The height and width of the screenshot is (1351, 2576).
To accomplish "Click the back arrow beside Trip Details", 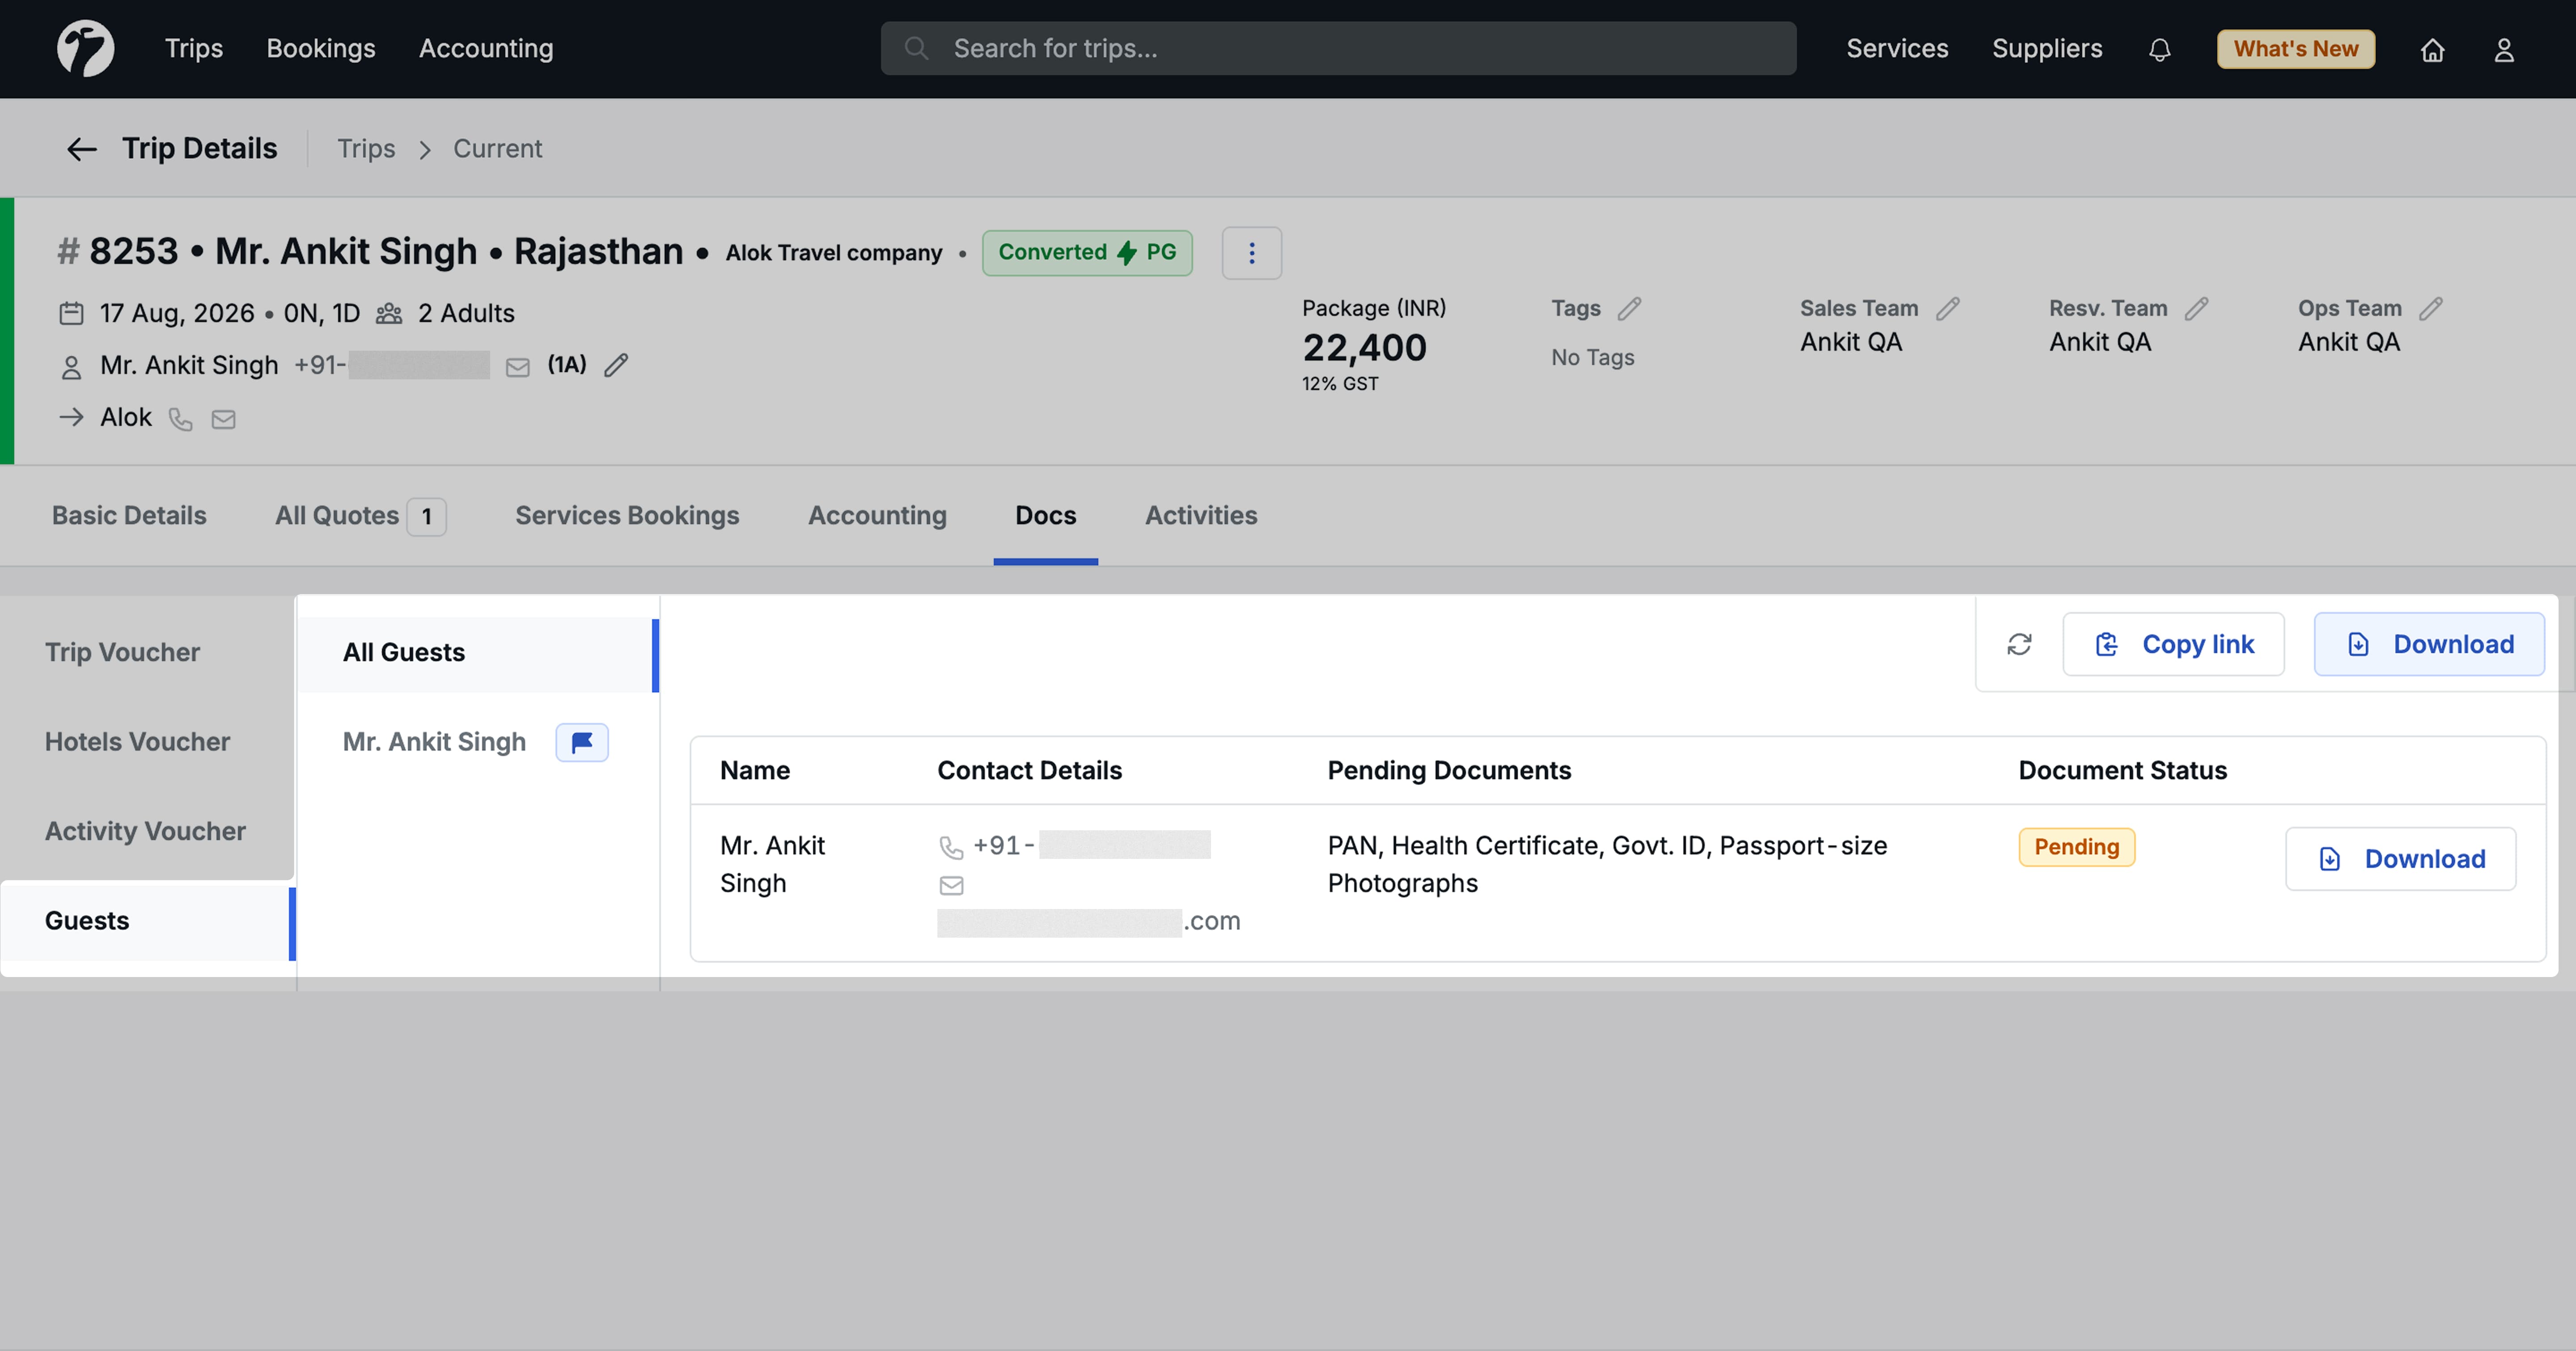I will [x=81, y=149].
